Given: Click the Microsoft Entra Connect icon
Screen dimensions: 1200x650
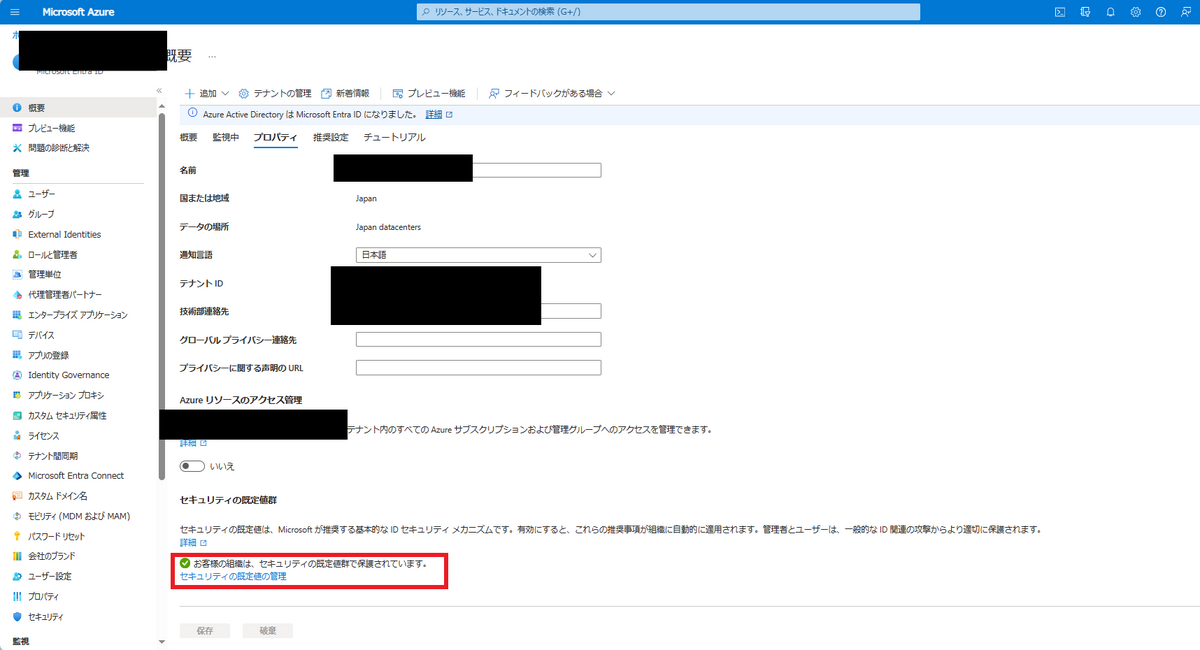Looking at the screenshot, I should 17,475.
